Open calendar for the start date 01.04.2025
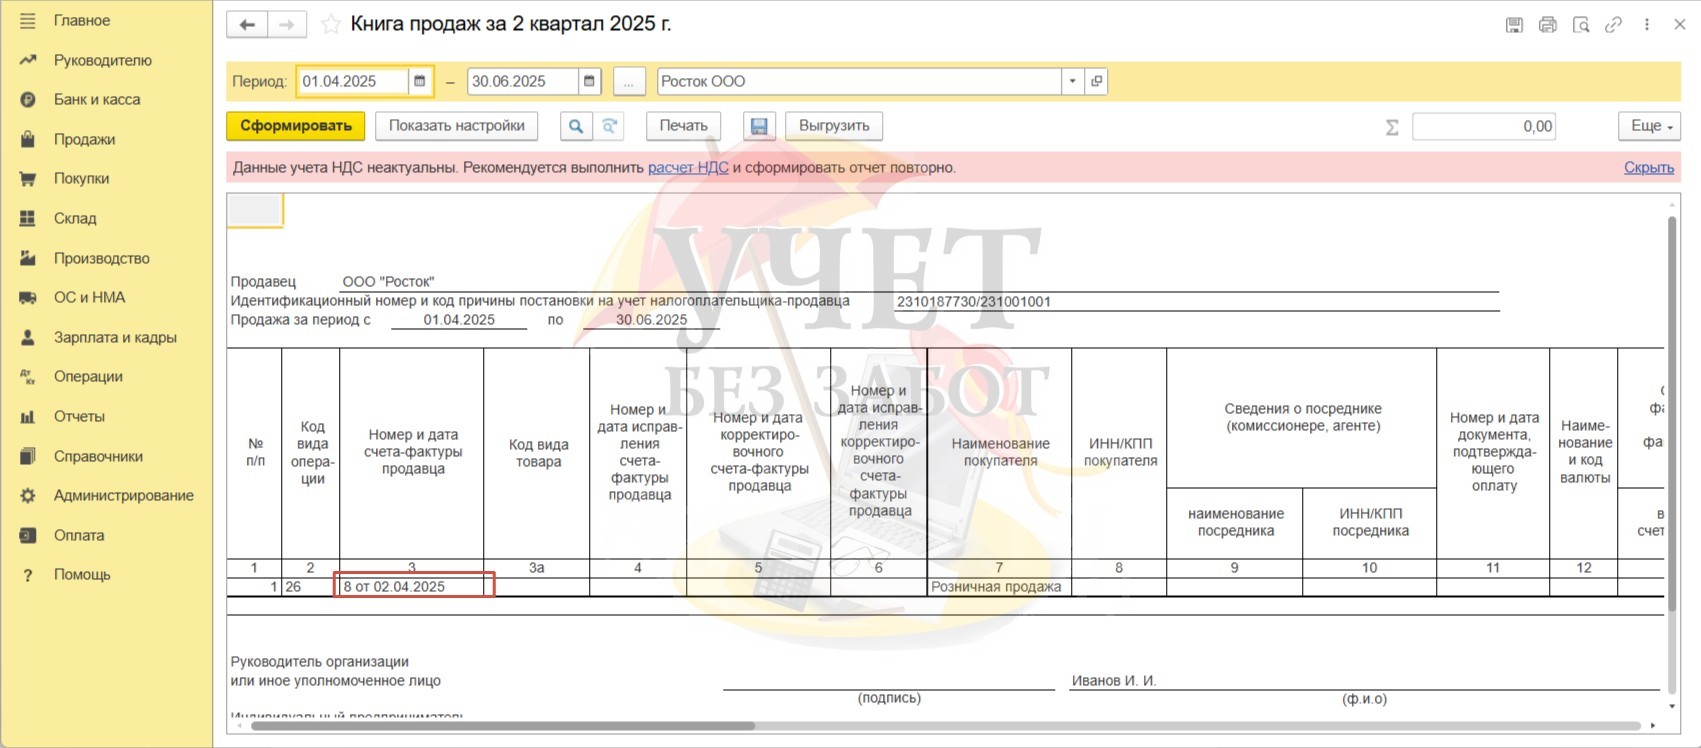The image size is (1701, 748). (420, 81)
